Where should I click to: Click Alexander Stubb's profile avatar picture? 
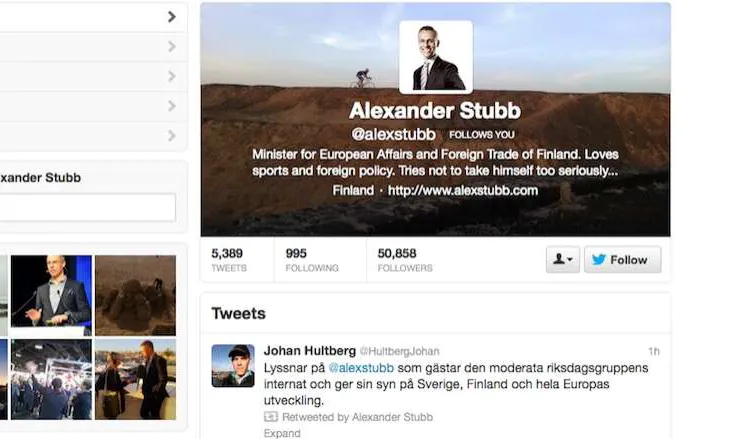436,57
